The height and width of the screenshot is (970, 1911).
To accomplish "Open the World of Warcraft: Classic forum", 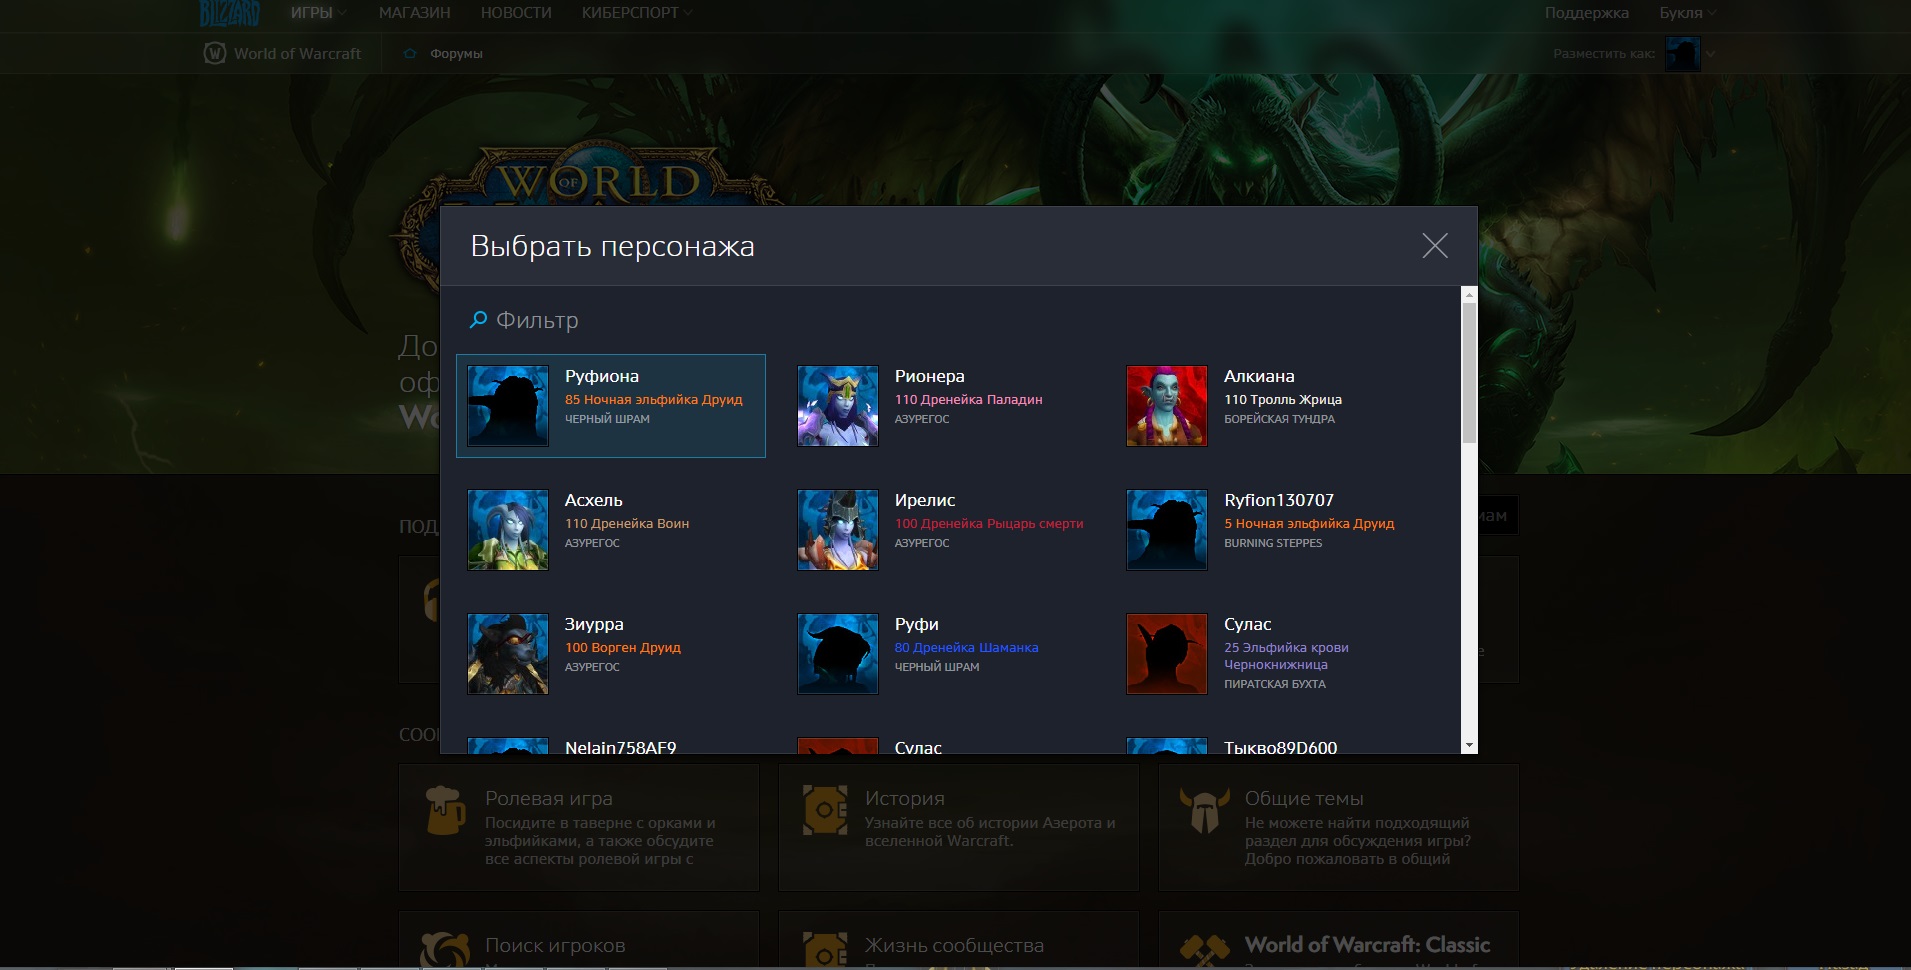I will [1339, 939].
